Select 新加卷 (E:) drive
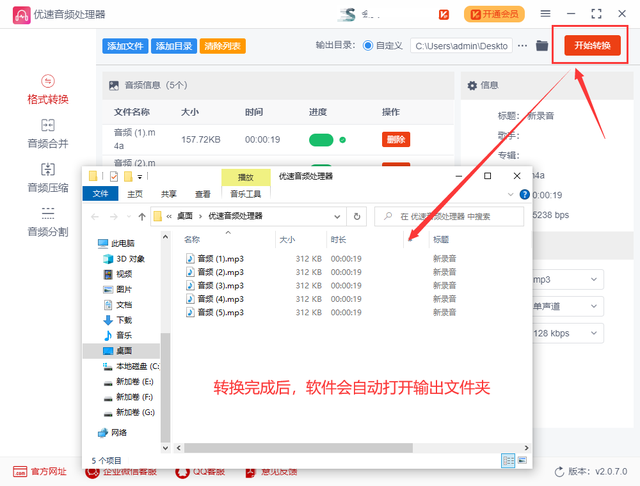The image size is (640, 486). click(129, 382)
